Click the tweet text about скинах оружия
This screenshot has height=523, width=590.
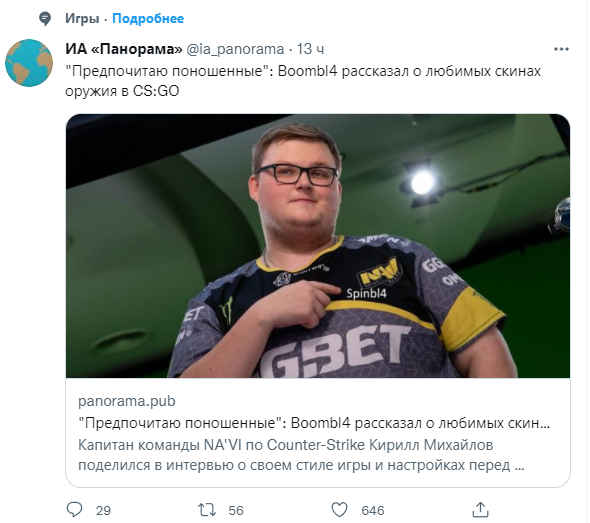tap(303, 81)
